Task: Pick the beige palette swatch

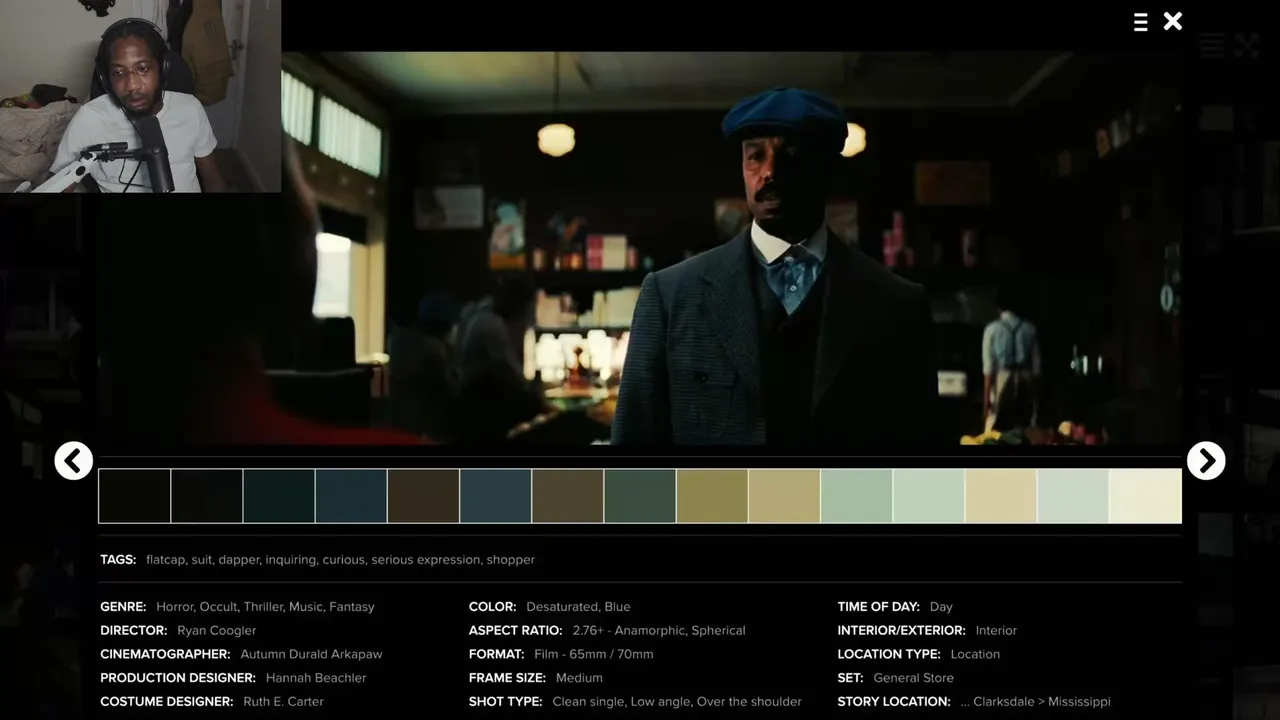Action: point(1001,496)
